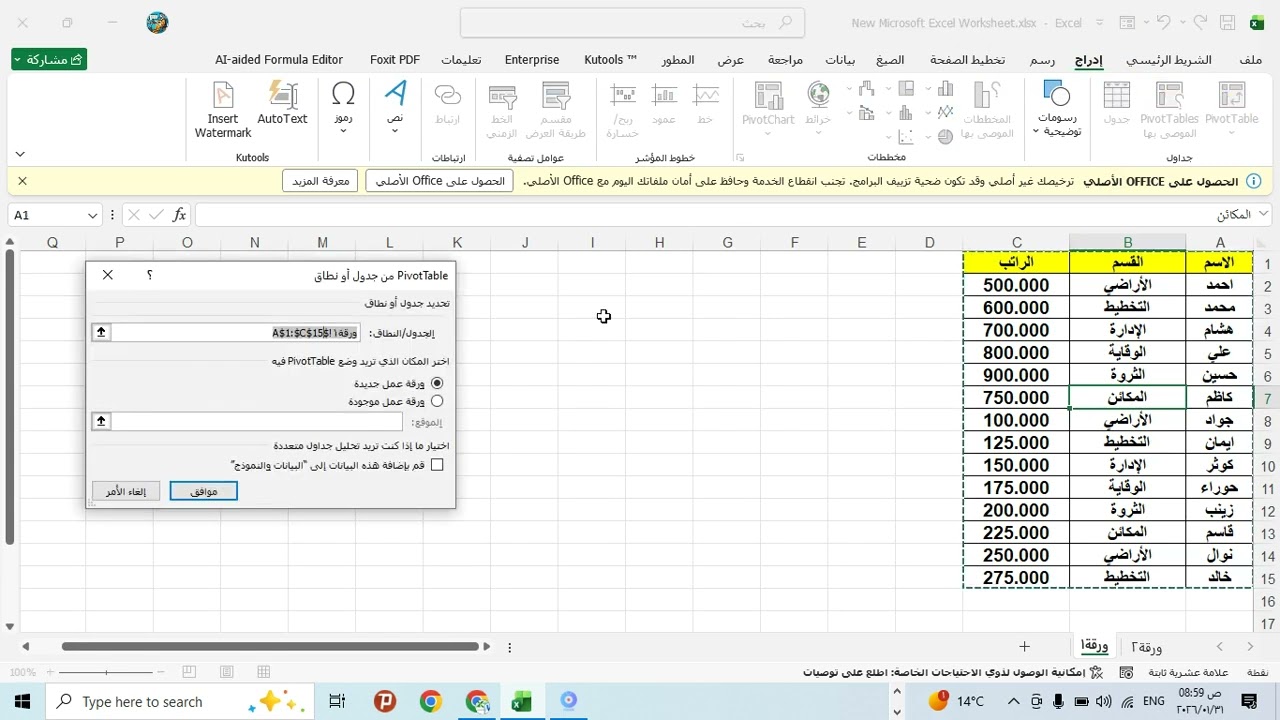Click the collapse-dialog arrow beside Table/Range field
This screenshot has height=720, width=1280.
tap(101, 332)
